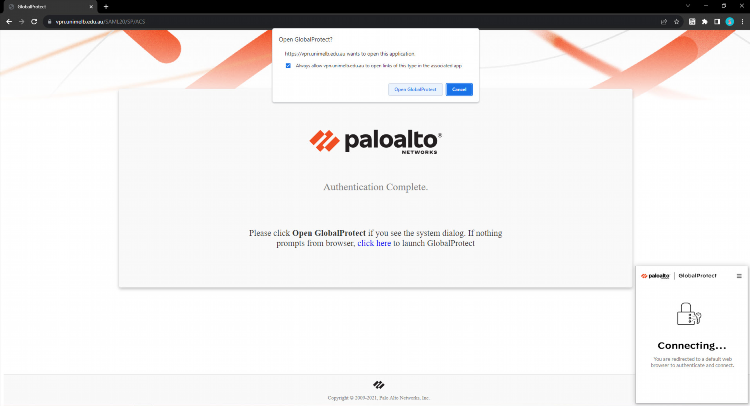
Task: Toggle the browser side panel
Action: pyautogui.click(x=717, y=22)
